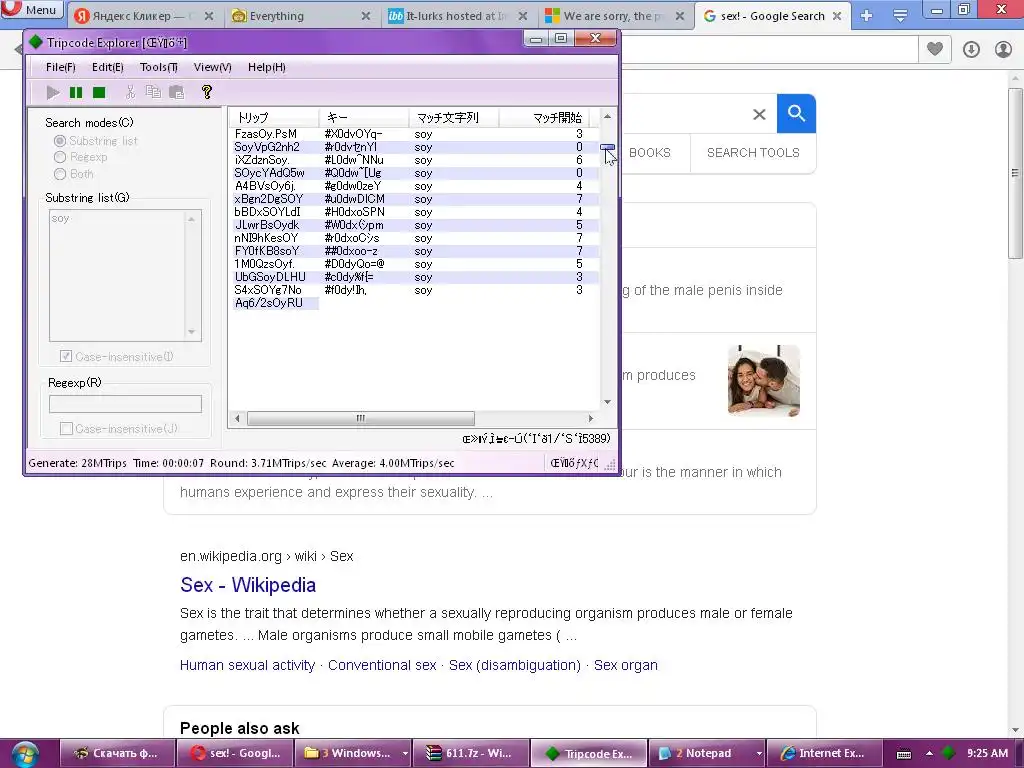The height and width of the screenshot is (768, 1024).
Task: Open Opera downloads arrow icon
Action: 971,49
